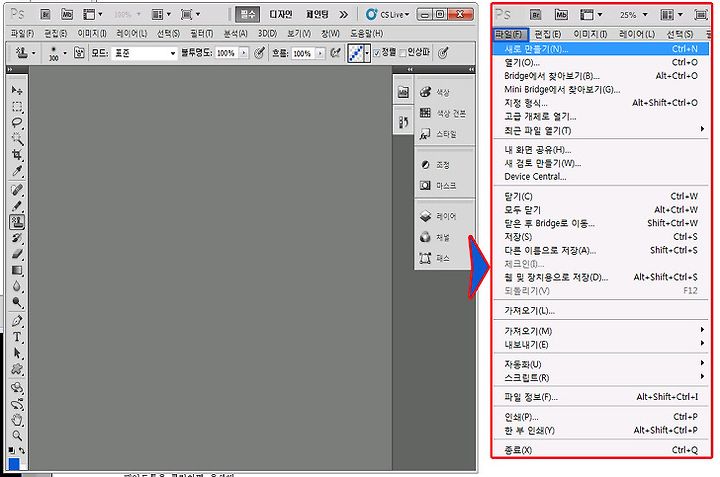Select the 3D Object Rotate tool
This screenshot has height=477, width=720.
(x=17, y=388)
